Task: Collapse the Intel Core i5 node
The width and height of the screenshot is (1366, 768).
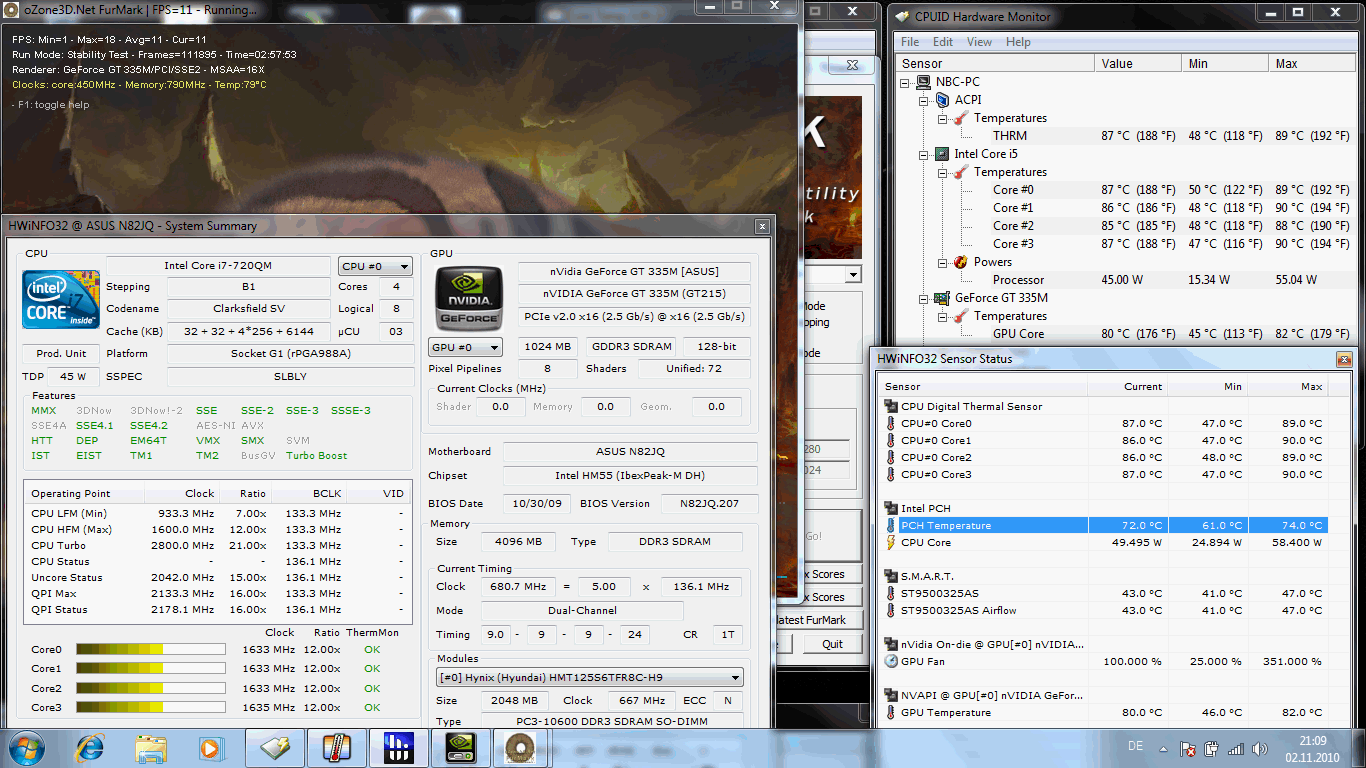Action: click(x=924, y=154)
